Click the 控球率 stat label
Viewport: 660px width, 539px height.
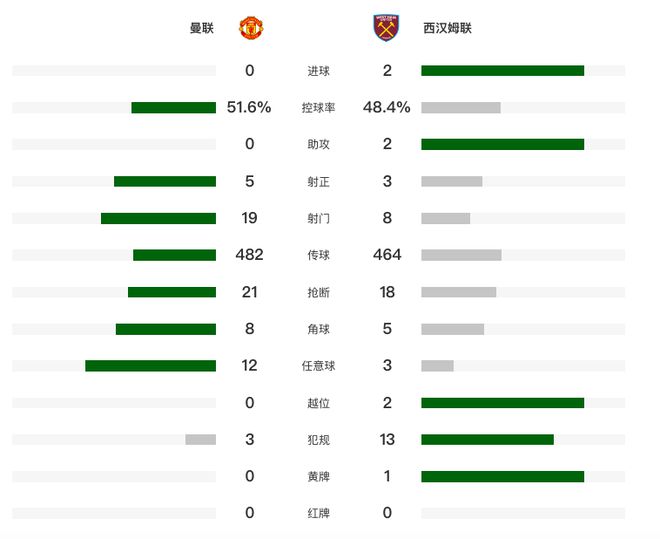[x=318, y=108]
